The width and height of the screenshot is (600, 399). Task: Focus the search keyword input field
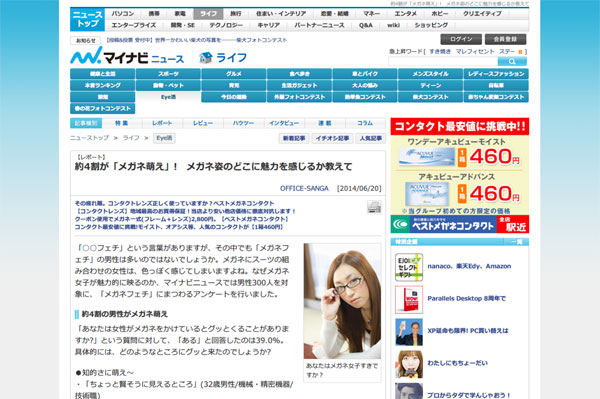pyautogui.click(x=443, y=61)
